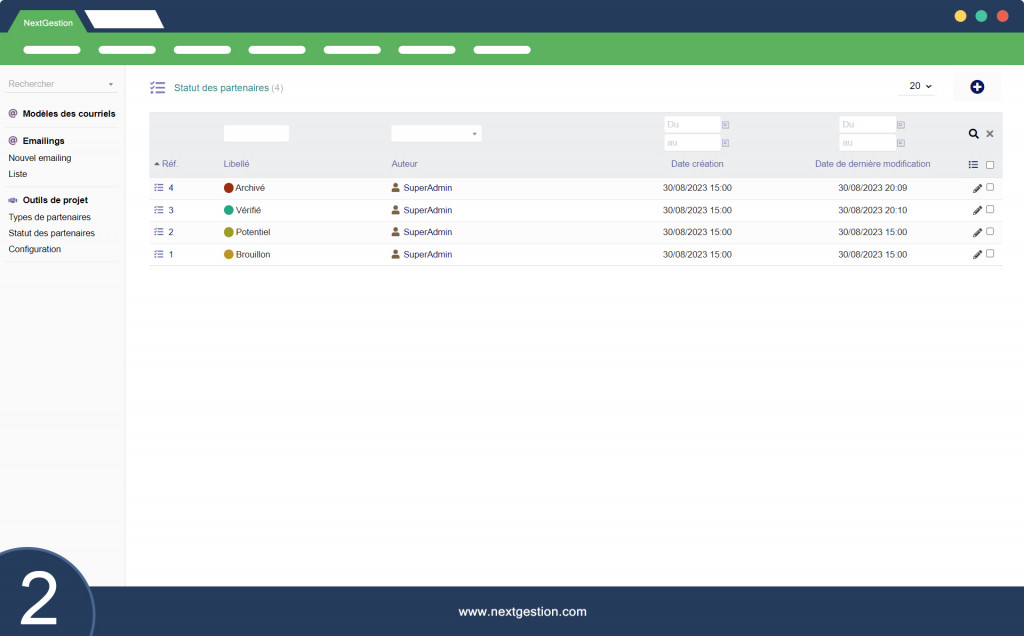Click the list icon next to page title
1024x636 pixels.
(157, 88)
